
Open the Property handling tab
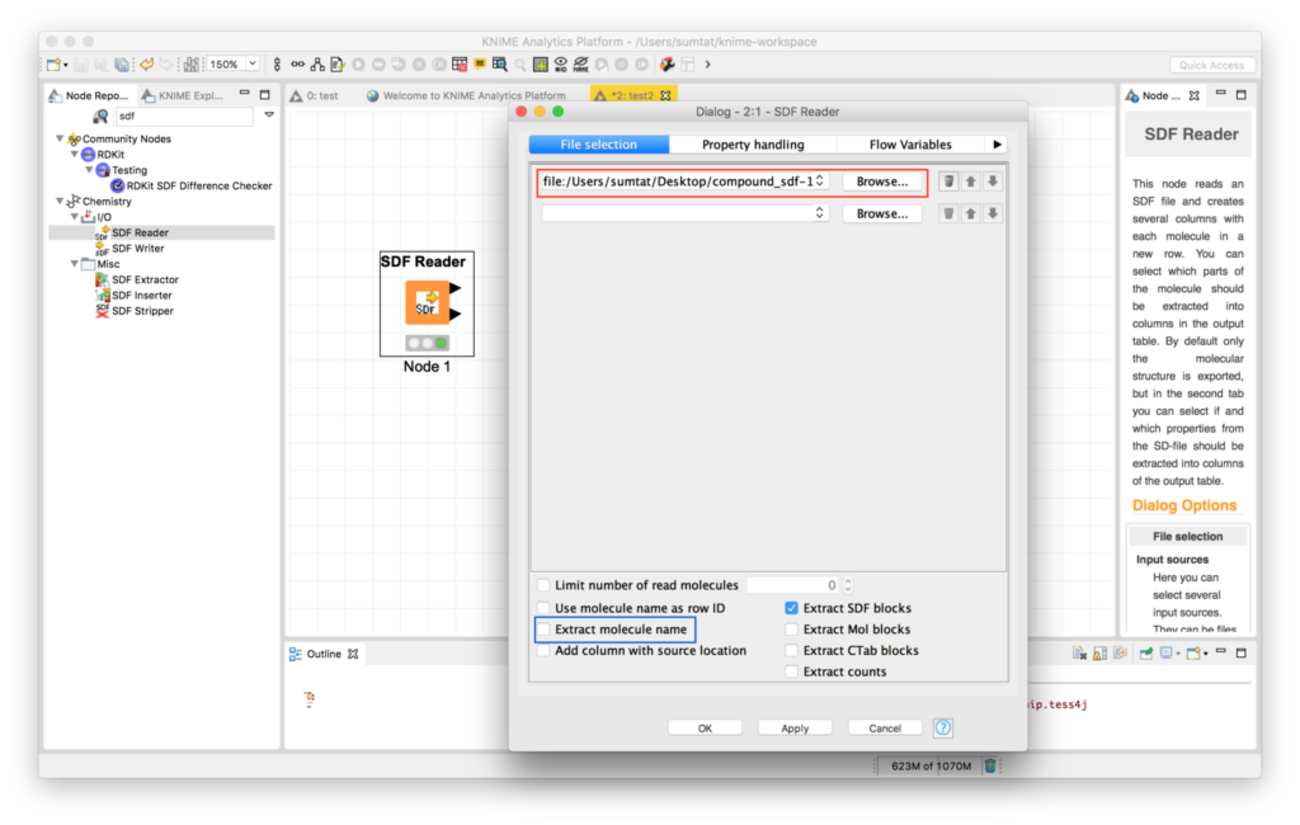pos(753,144)
